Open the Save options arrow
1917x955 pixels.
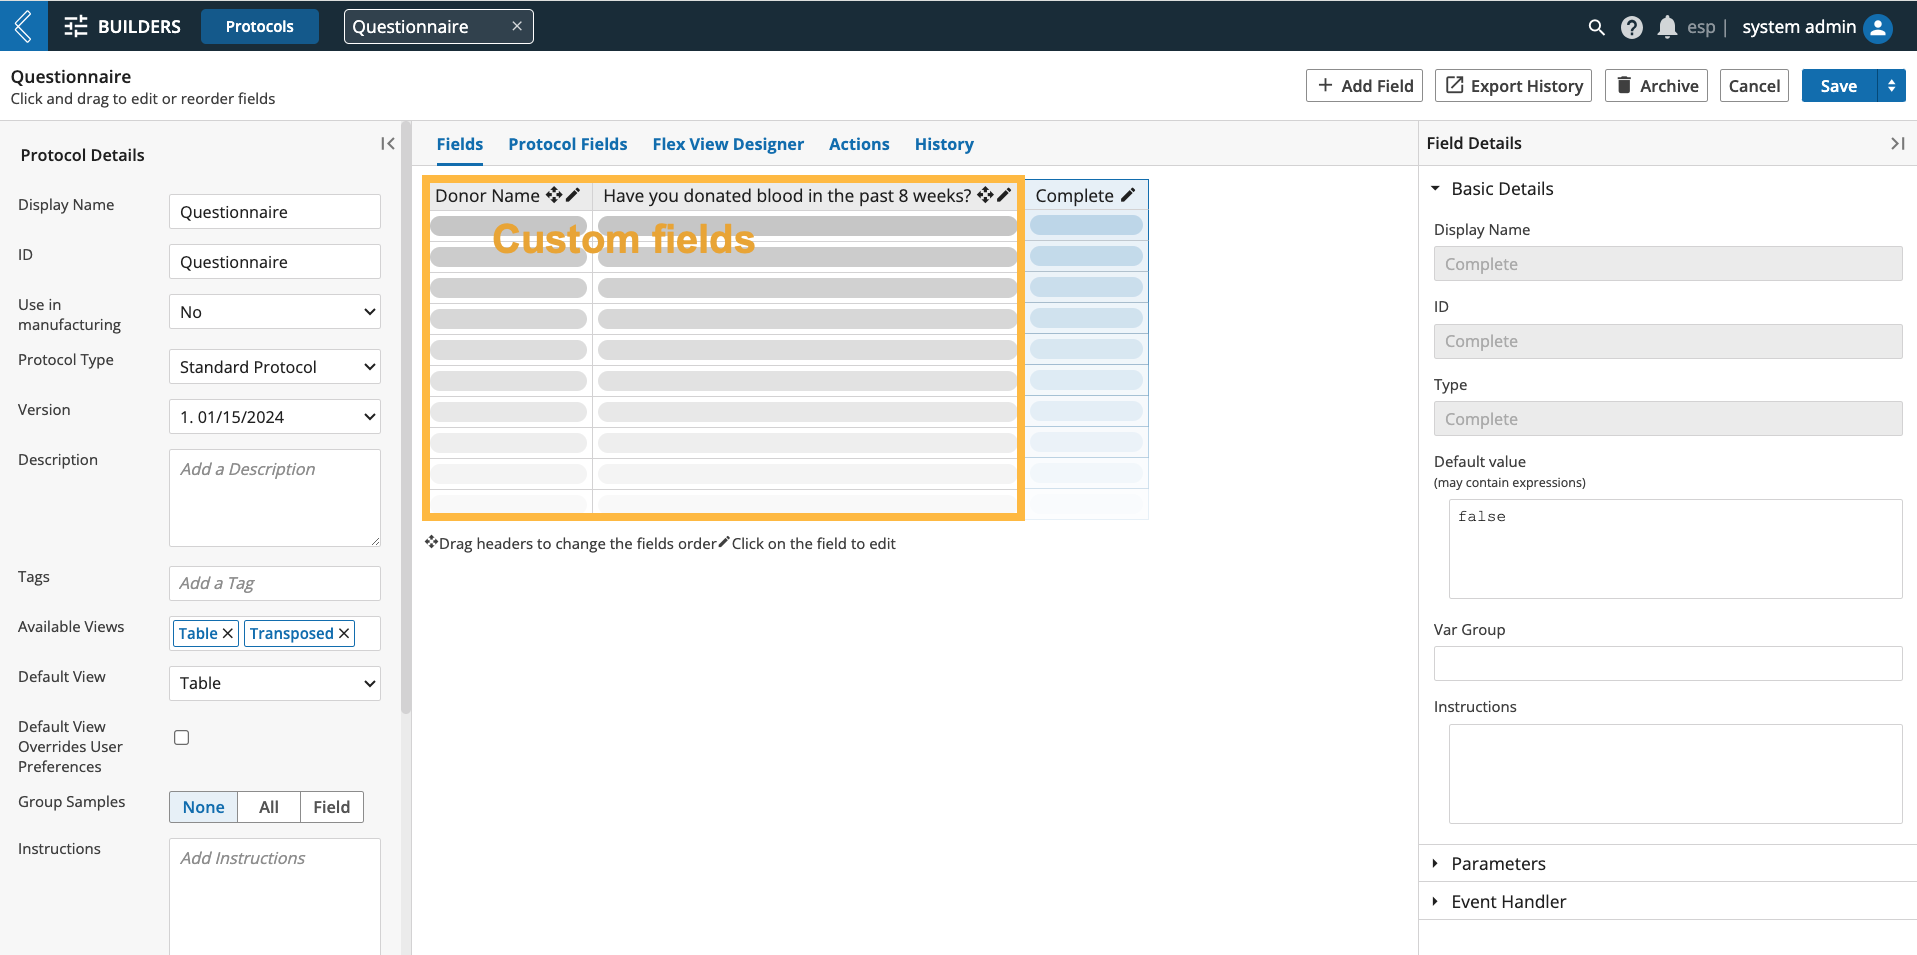click(1891, 86)
